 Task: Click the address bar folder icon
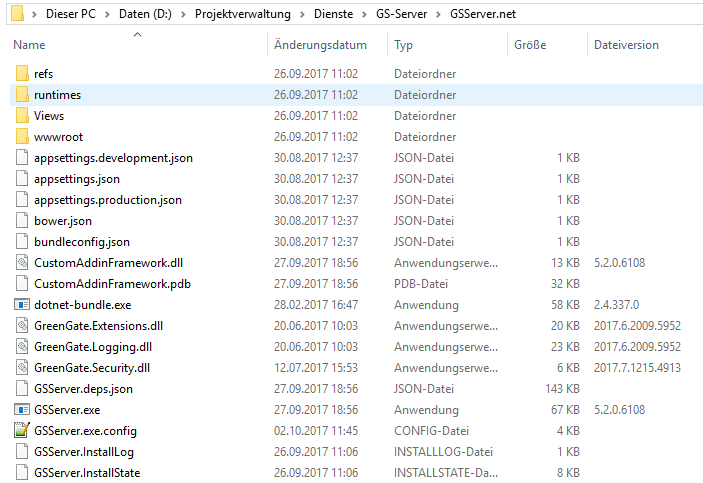tap(17, 13)
